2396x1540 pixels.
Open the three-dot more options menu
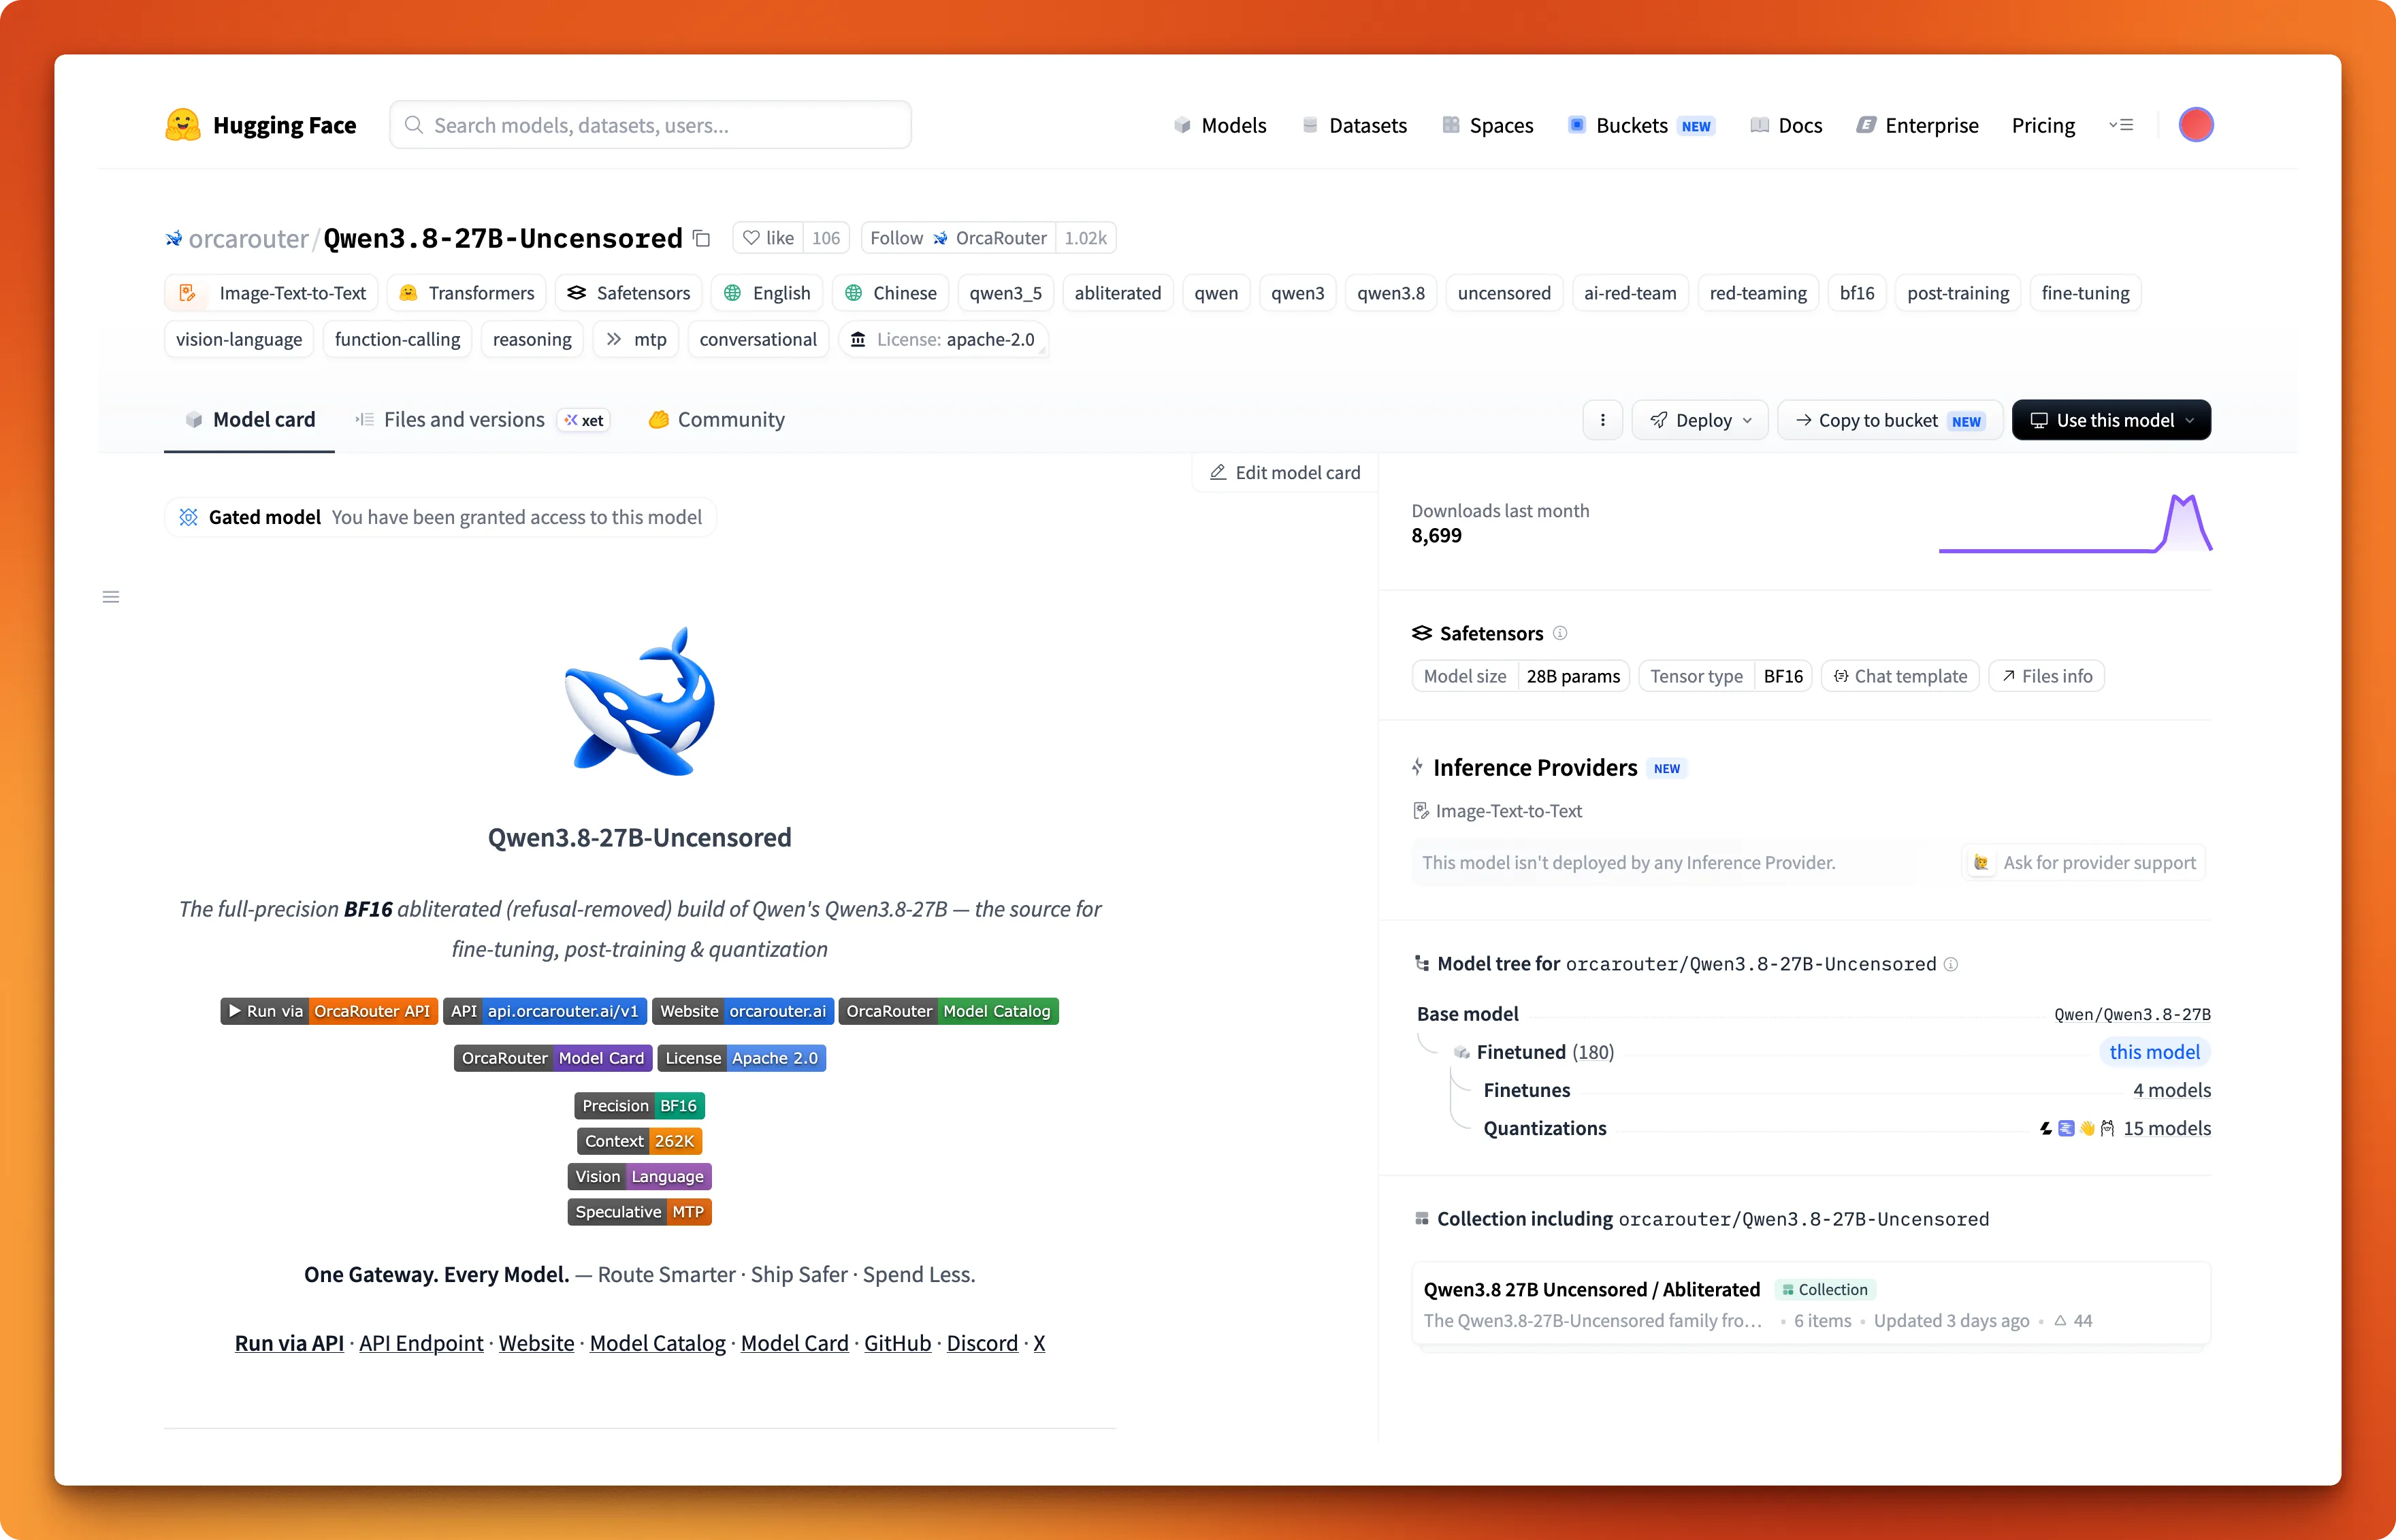point(1602,420)
